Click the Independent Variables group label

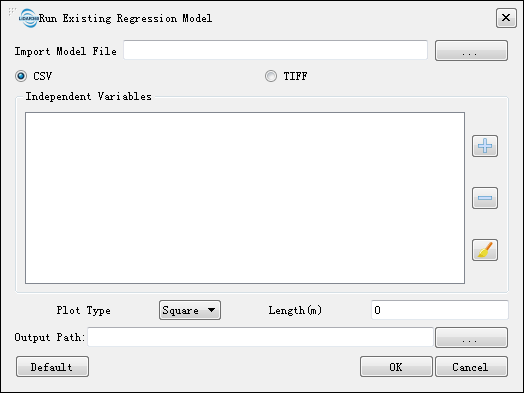click(89, 97)
